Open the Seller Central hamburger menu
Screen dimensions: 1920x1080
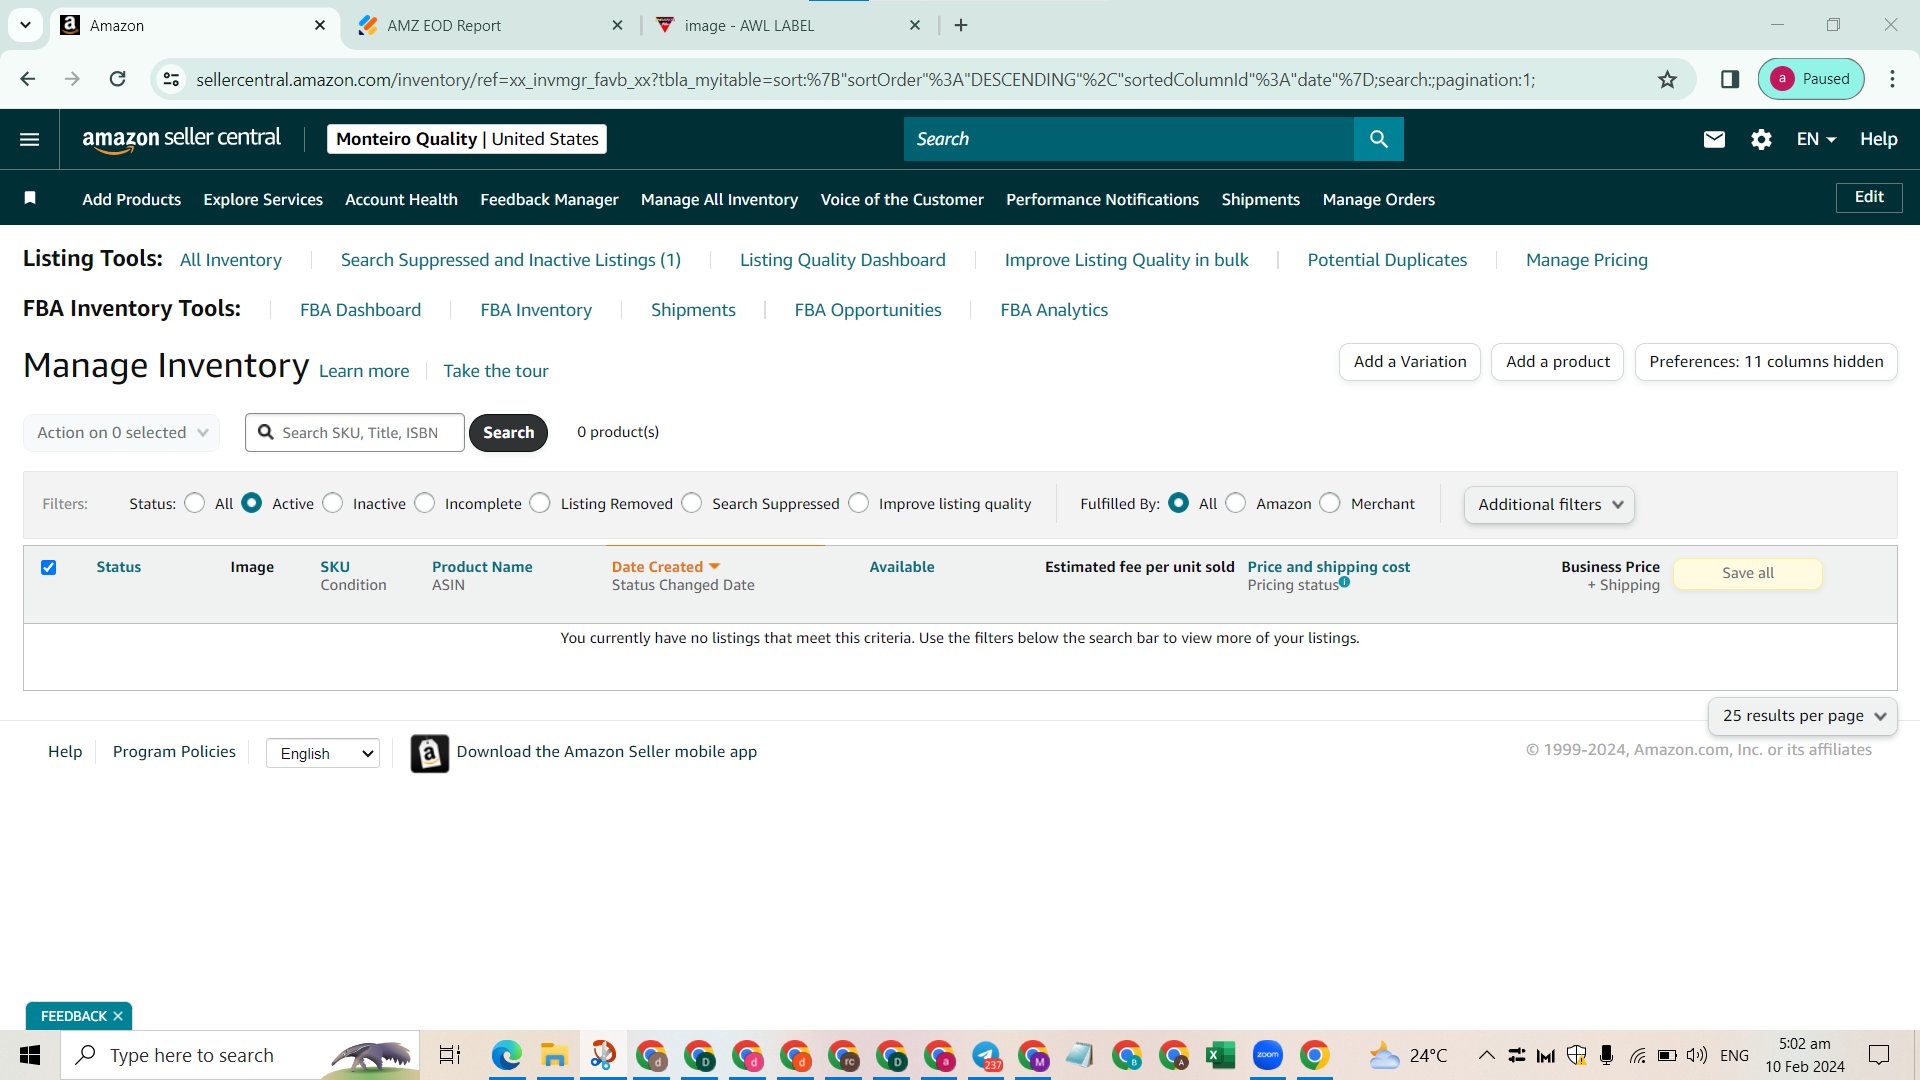click(30, 139)
